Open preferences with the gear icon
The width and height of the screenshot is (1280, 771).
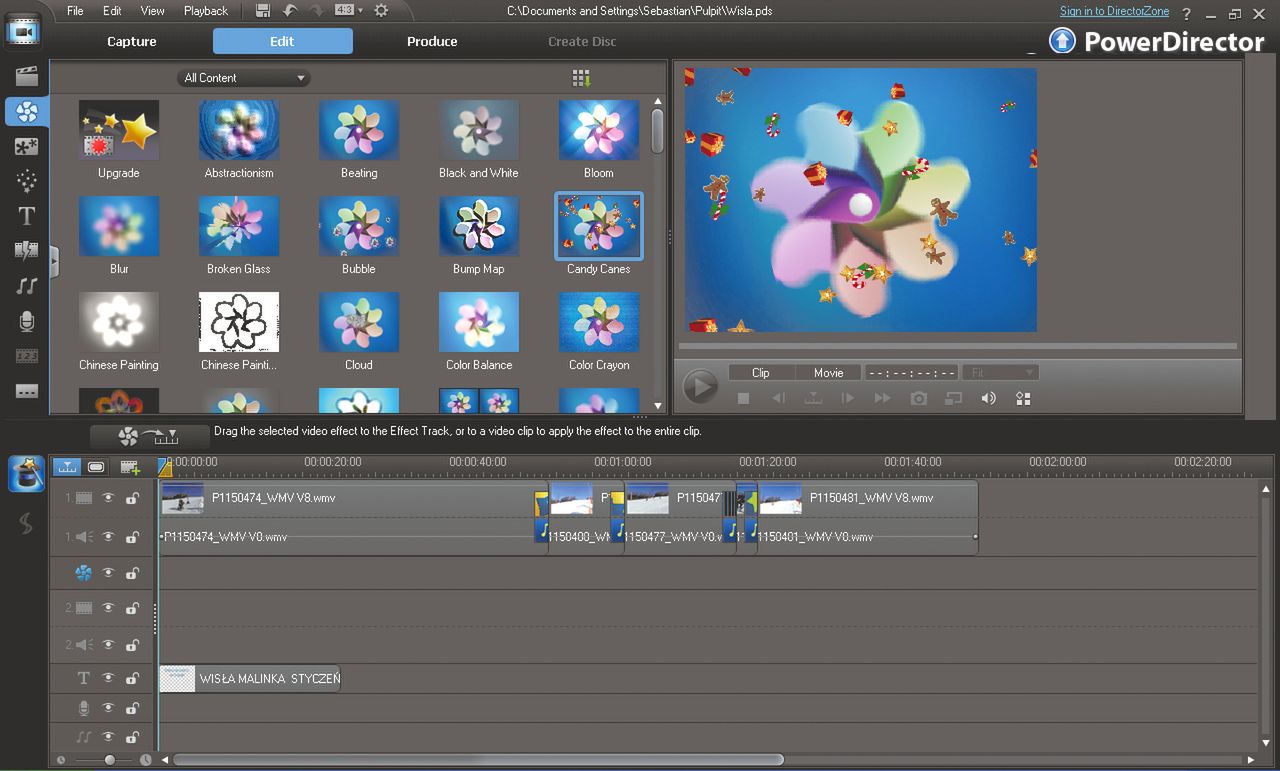click(381, 11)
